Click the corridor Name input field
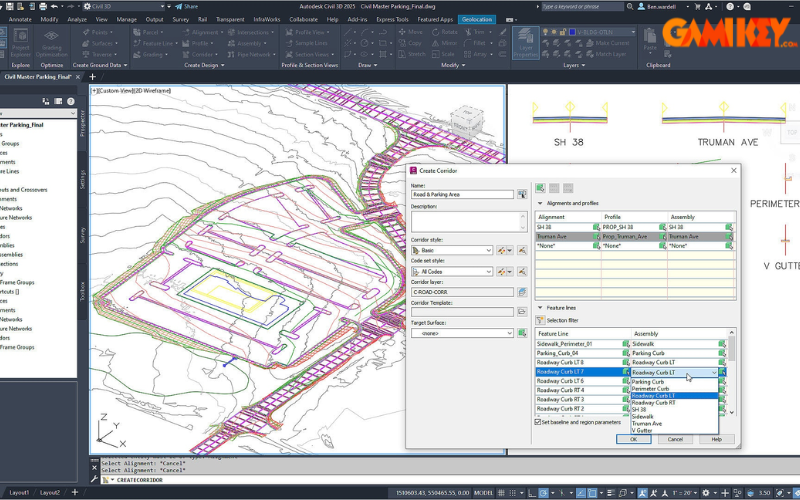Screen dimensions: 800x500 462,194
